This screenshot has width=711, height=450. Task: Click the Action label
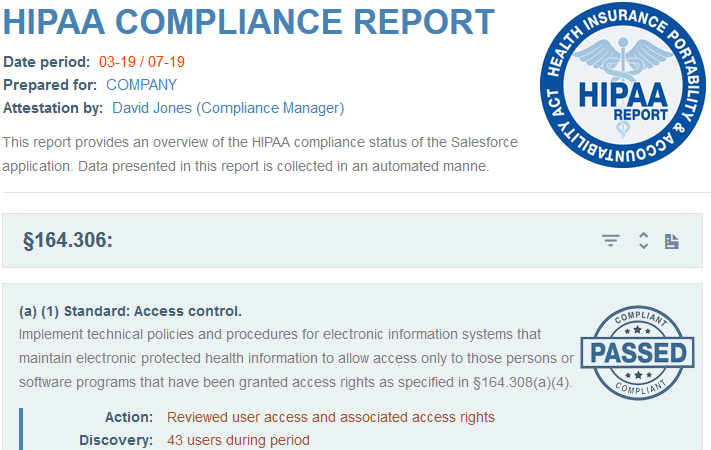click(x=129, y=417)
